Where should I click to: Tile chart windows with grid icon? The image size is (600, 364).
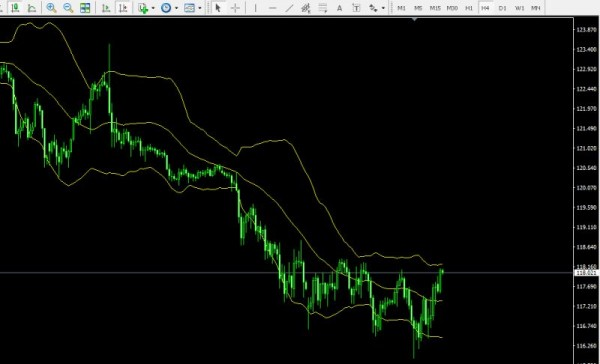(85, 8)
